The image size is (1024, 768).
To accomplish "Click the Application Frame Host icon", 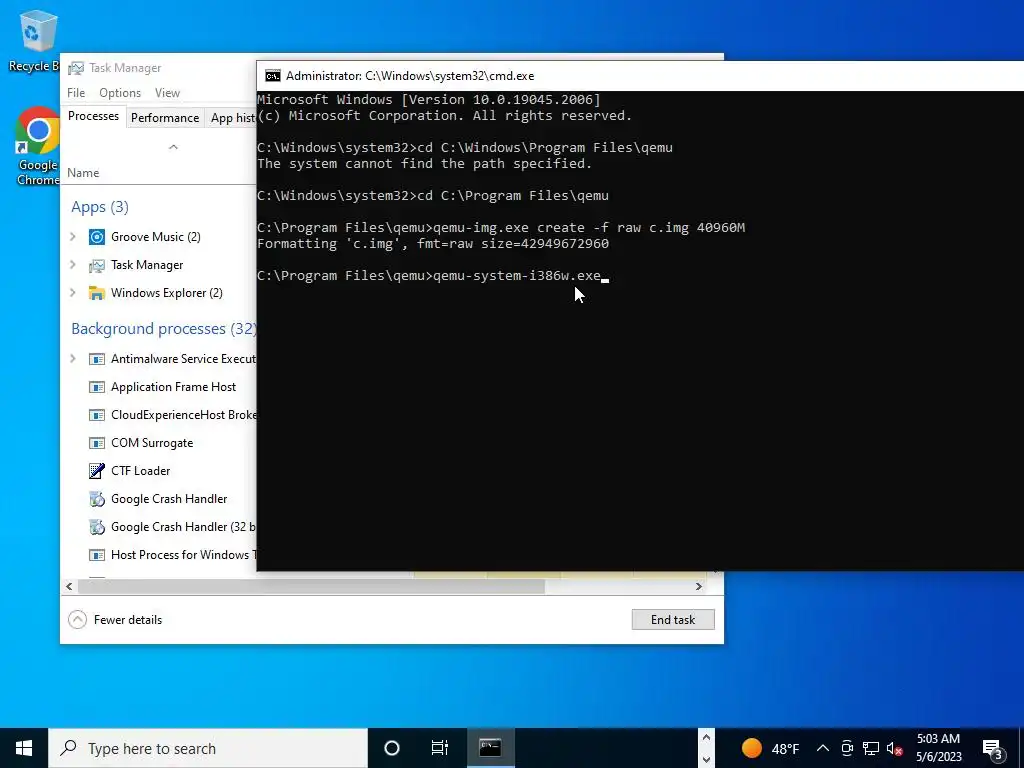I will coord(97,387).
